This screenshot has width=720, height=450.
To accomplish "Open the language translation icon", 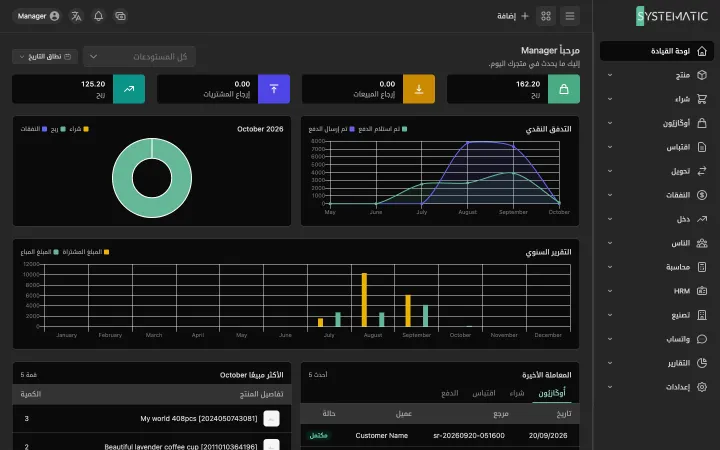I will (76, 16).
